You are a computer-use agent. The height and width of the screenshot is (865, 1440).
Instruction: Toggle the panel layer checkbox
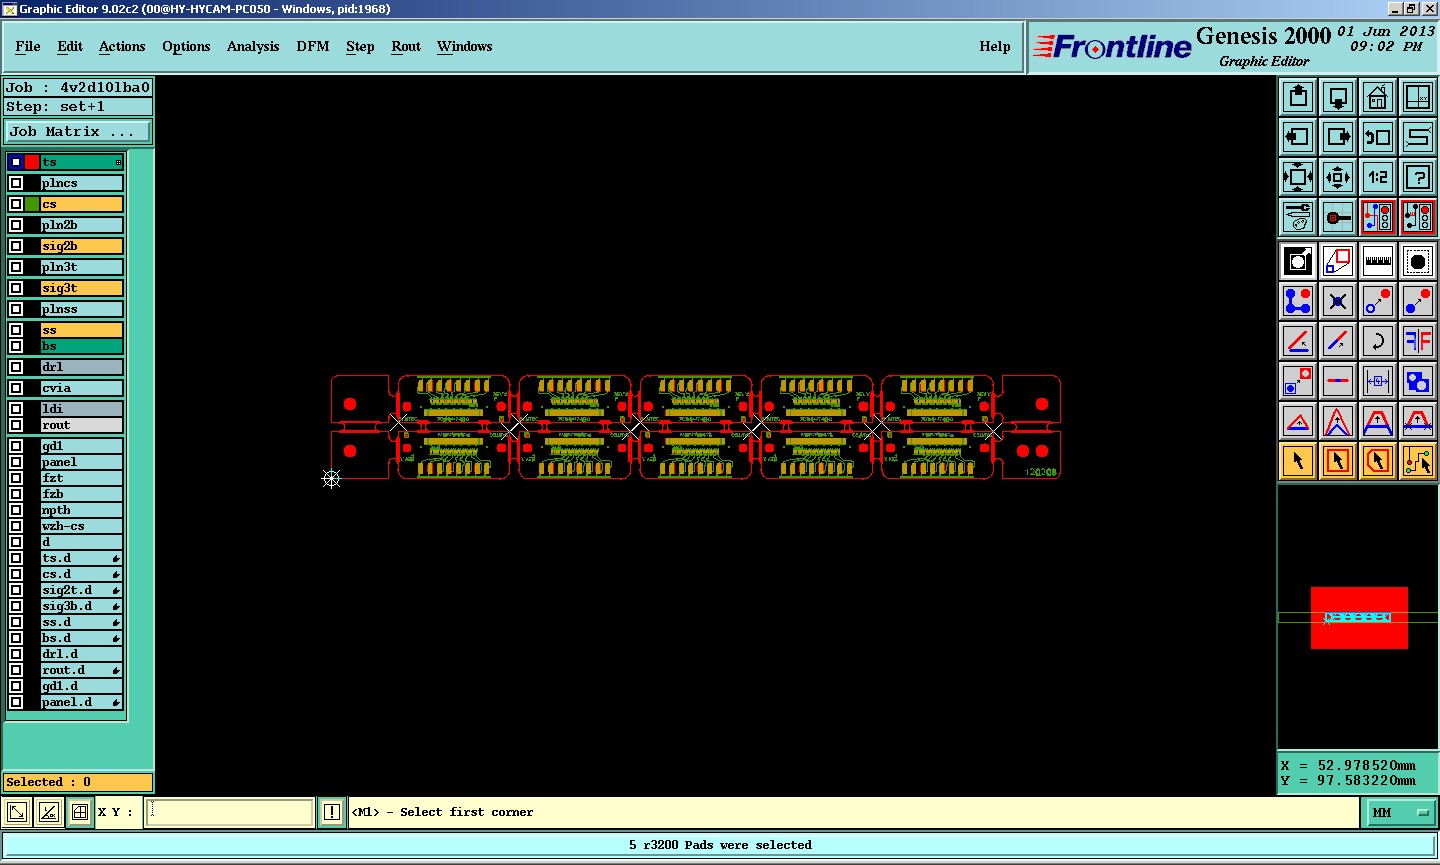tap(16, 462)
